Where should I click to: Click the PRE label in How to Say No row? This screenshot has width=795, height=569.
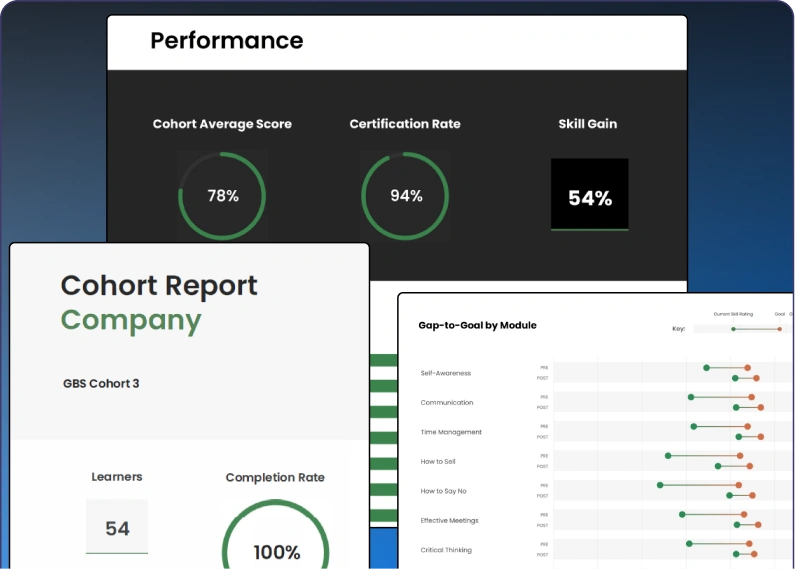tap(544, 485)
